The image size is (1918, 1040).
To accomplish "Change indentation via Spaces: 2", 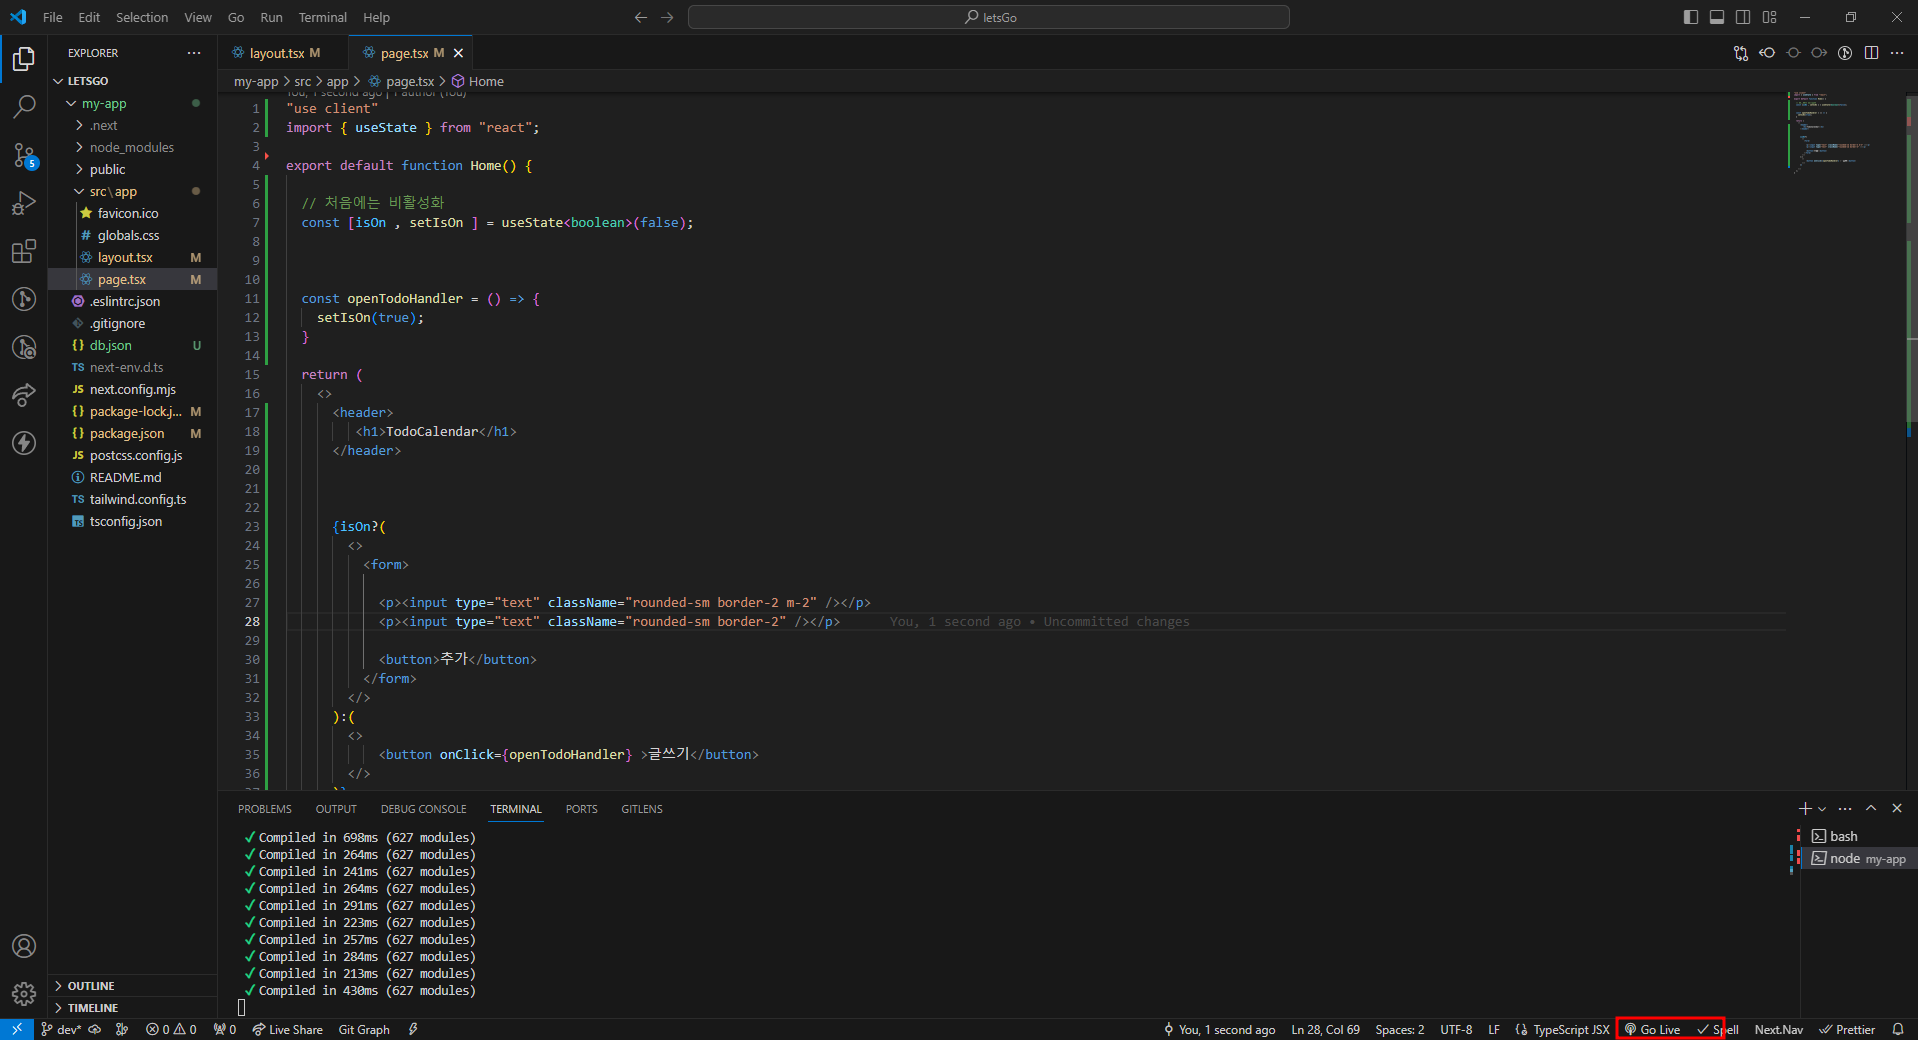I will pos(1399,1029).
